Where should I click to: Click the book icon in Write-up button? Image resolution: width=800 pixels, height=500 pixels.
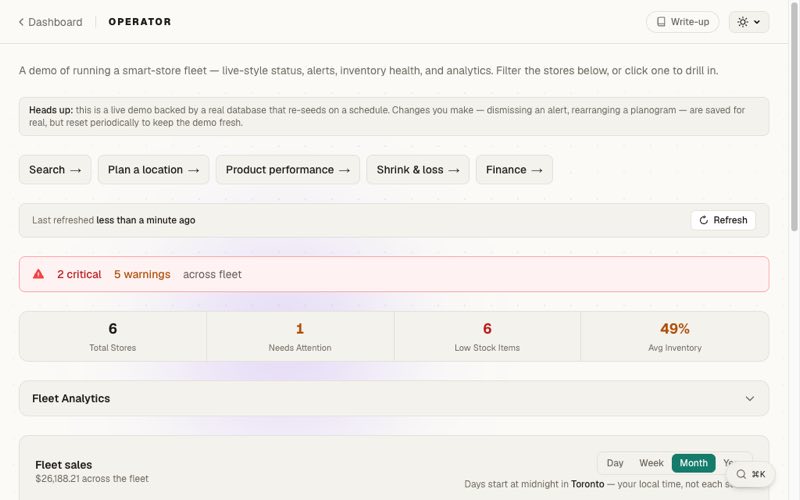click(x=661, y=22)
